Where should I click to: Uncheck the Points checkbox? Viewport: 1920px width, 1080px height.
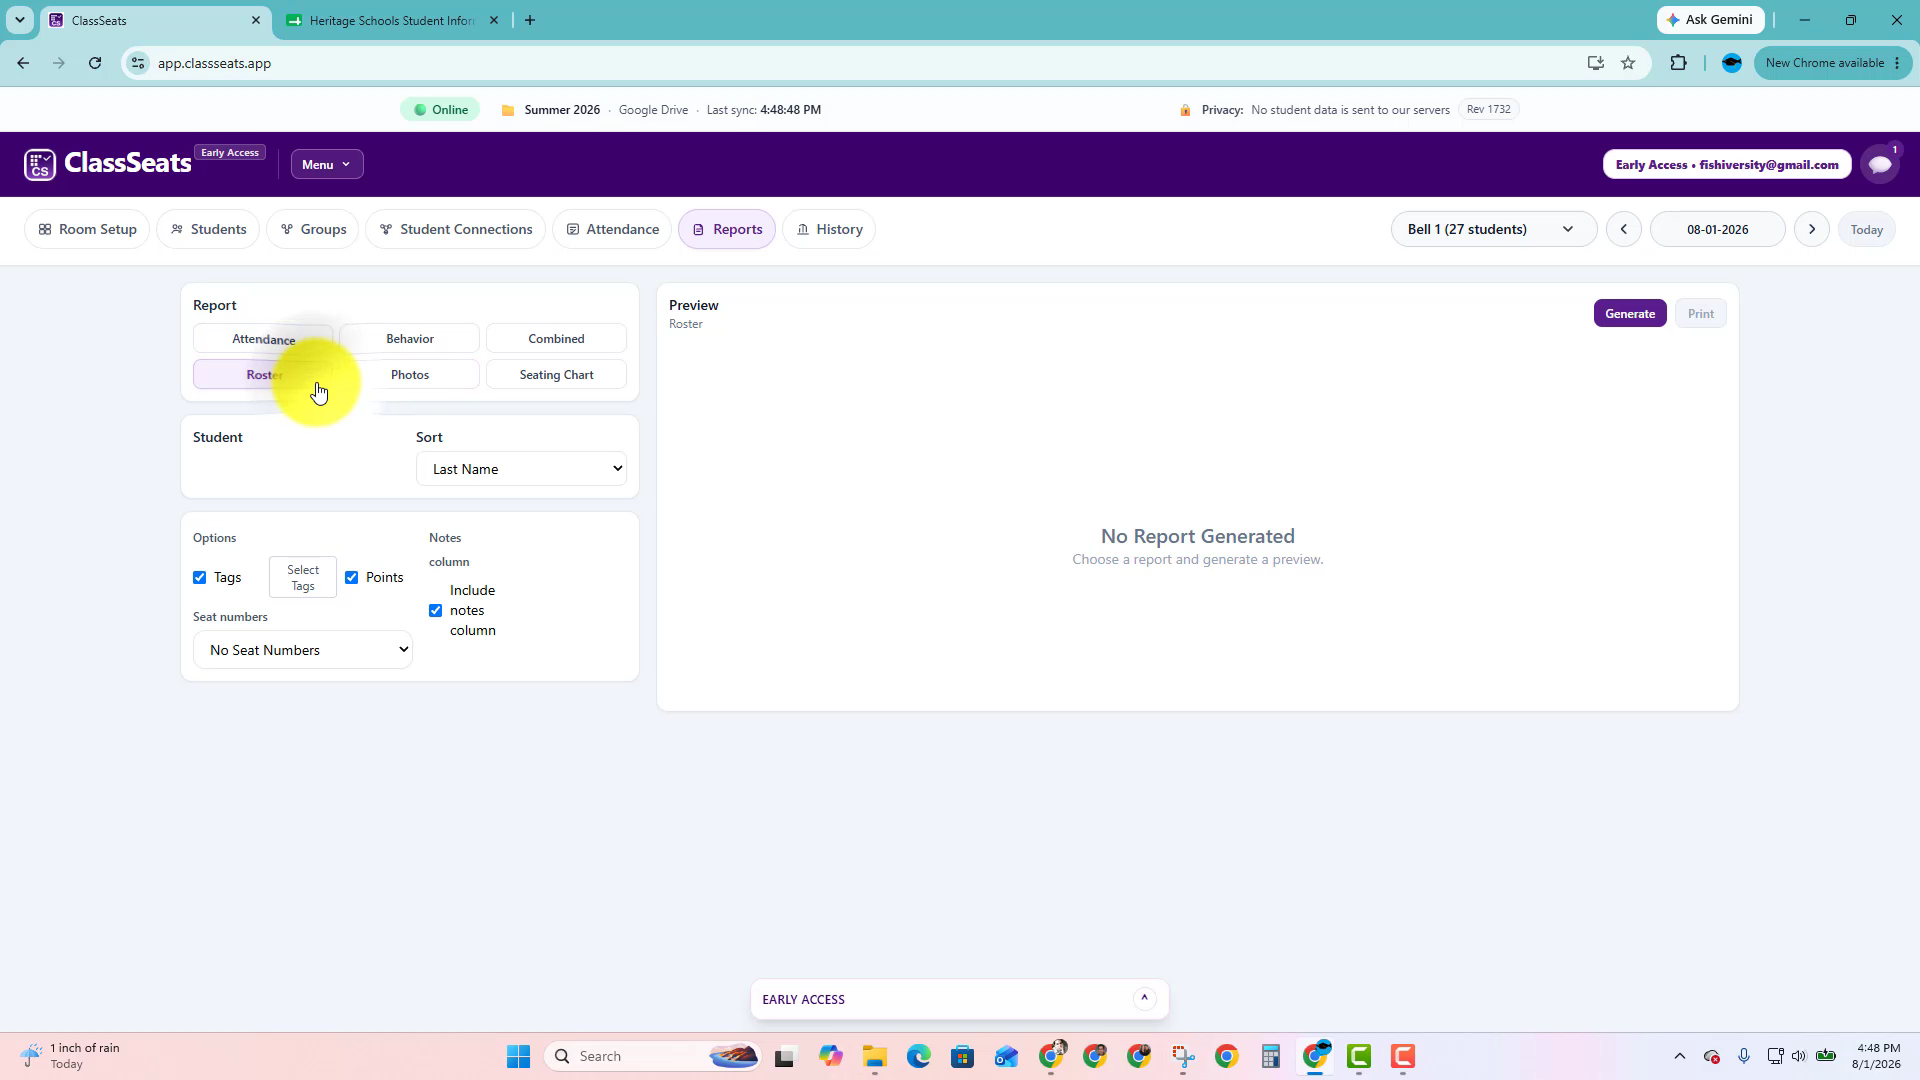click(x=352, y=578)
